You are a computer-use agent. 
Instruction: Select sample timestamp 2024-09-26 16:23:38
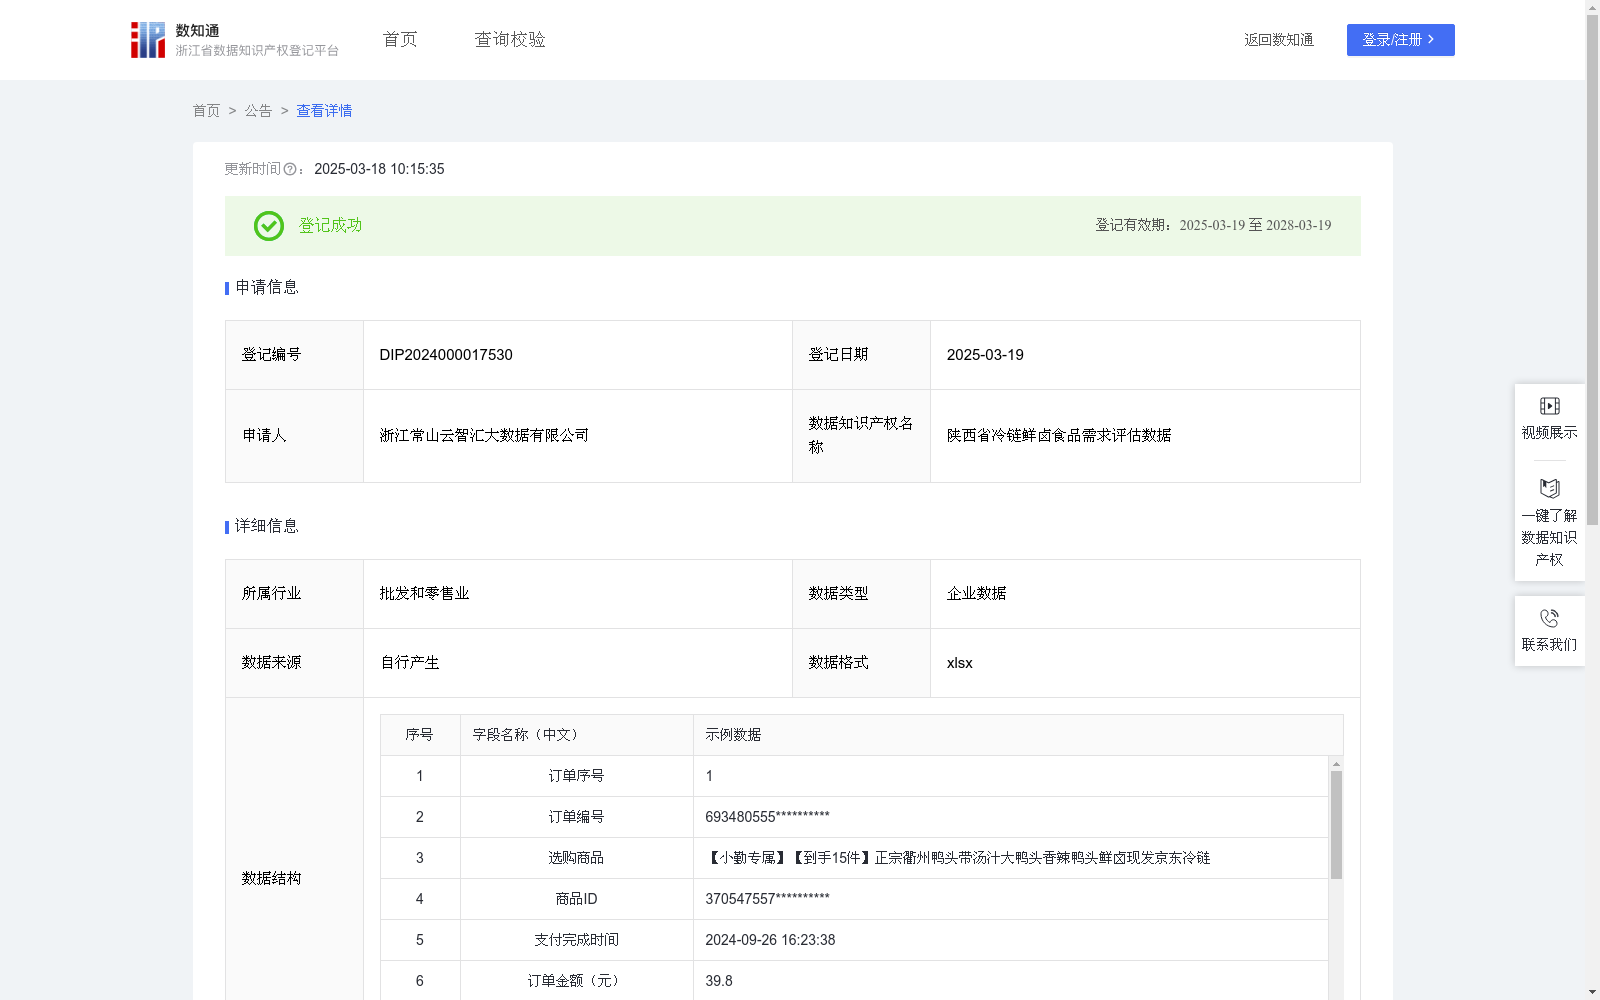click(770, 940)
